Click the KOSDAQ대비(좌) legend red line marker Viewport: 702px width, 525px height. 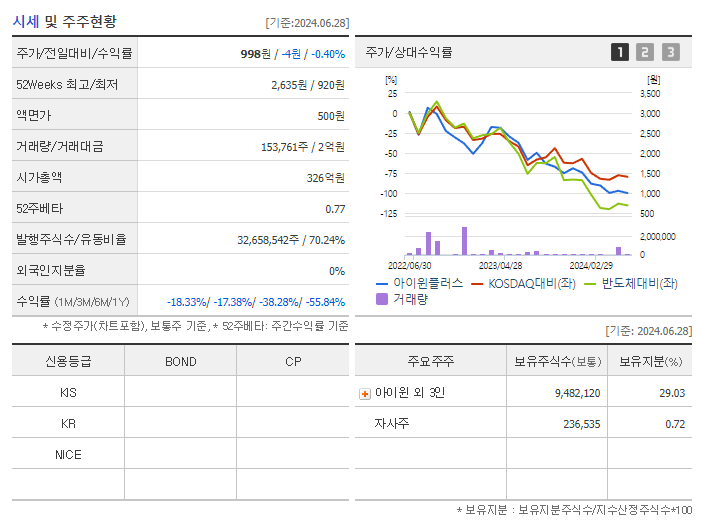[x=477, y=284]
